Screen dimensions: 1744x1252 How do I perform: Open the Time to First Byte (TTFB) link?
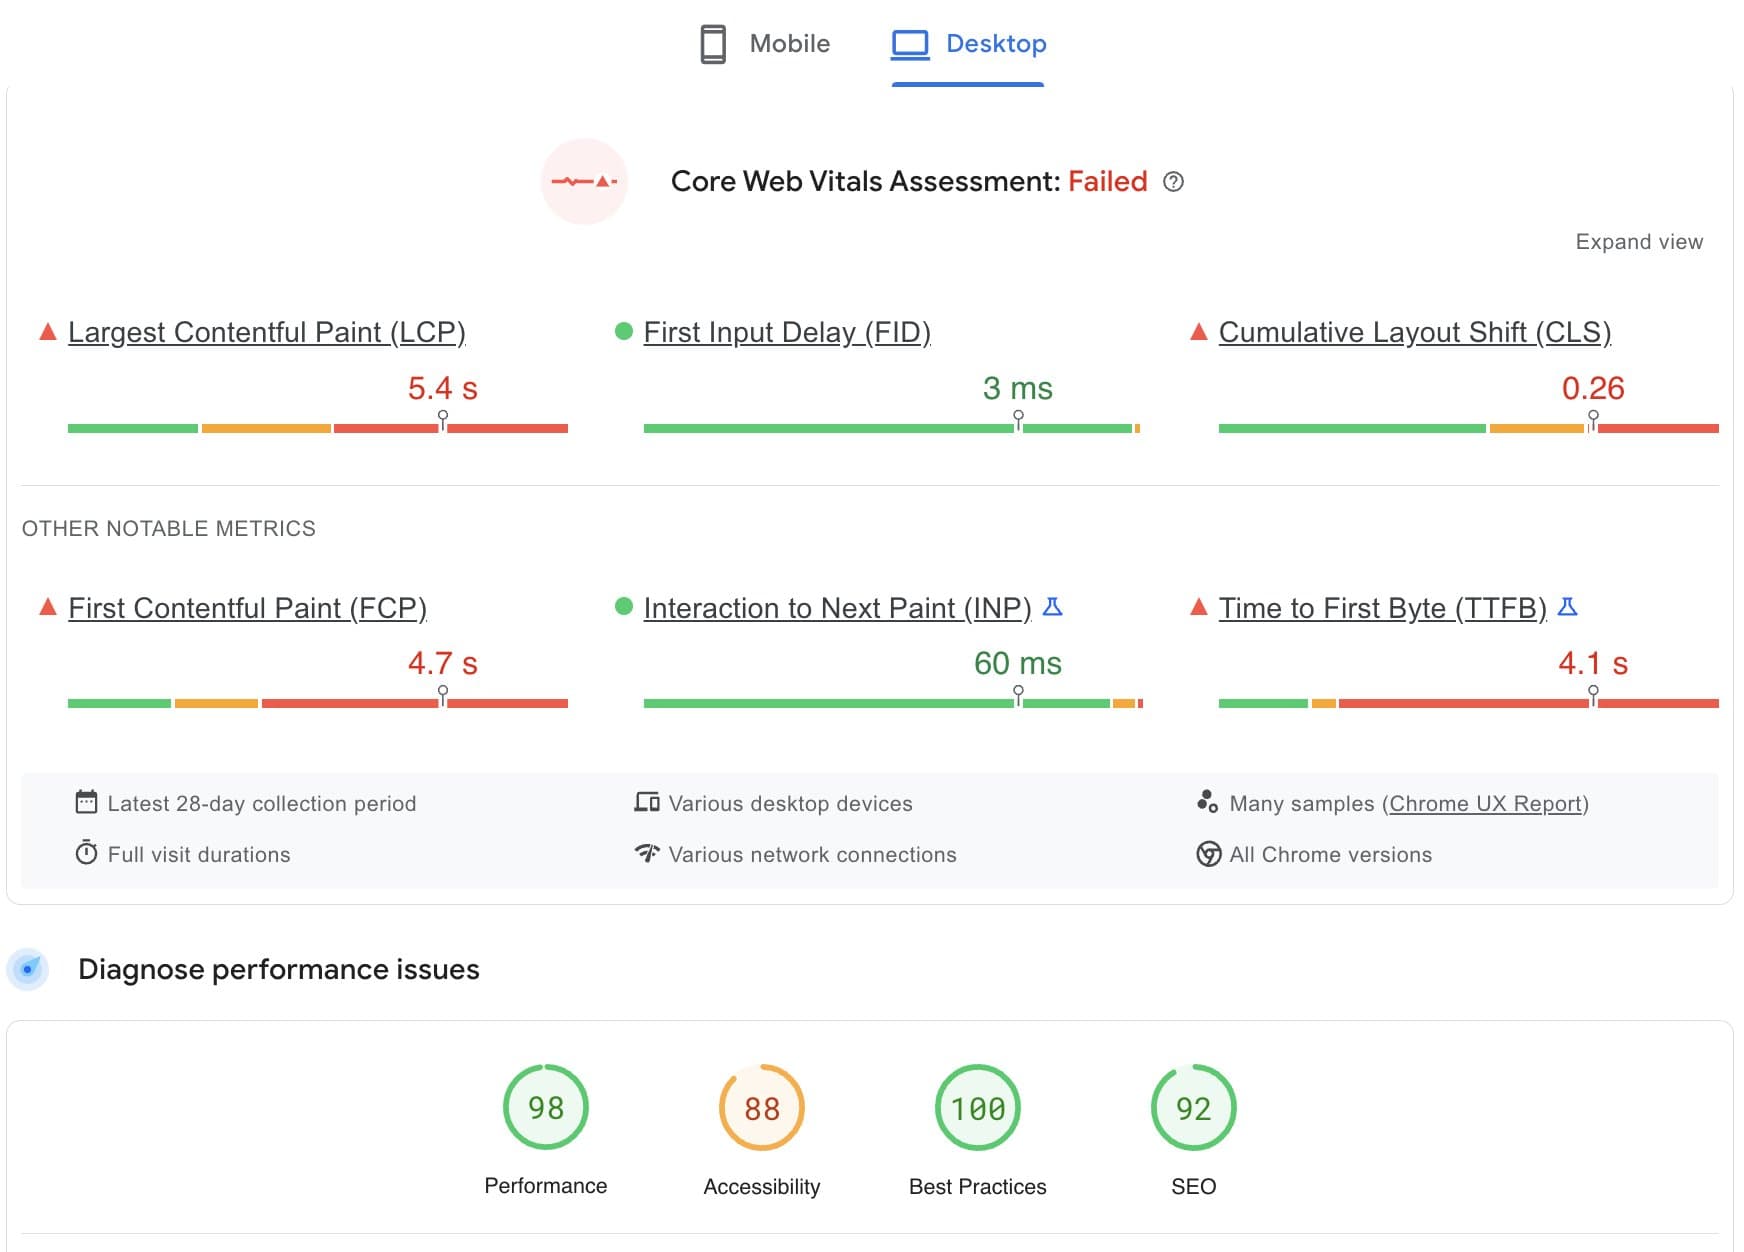pyautogui.click(x=1382, y=608)
